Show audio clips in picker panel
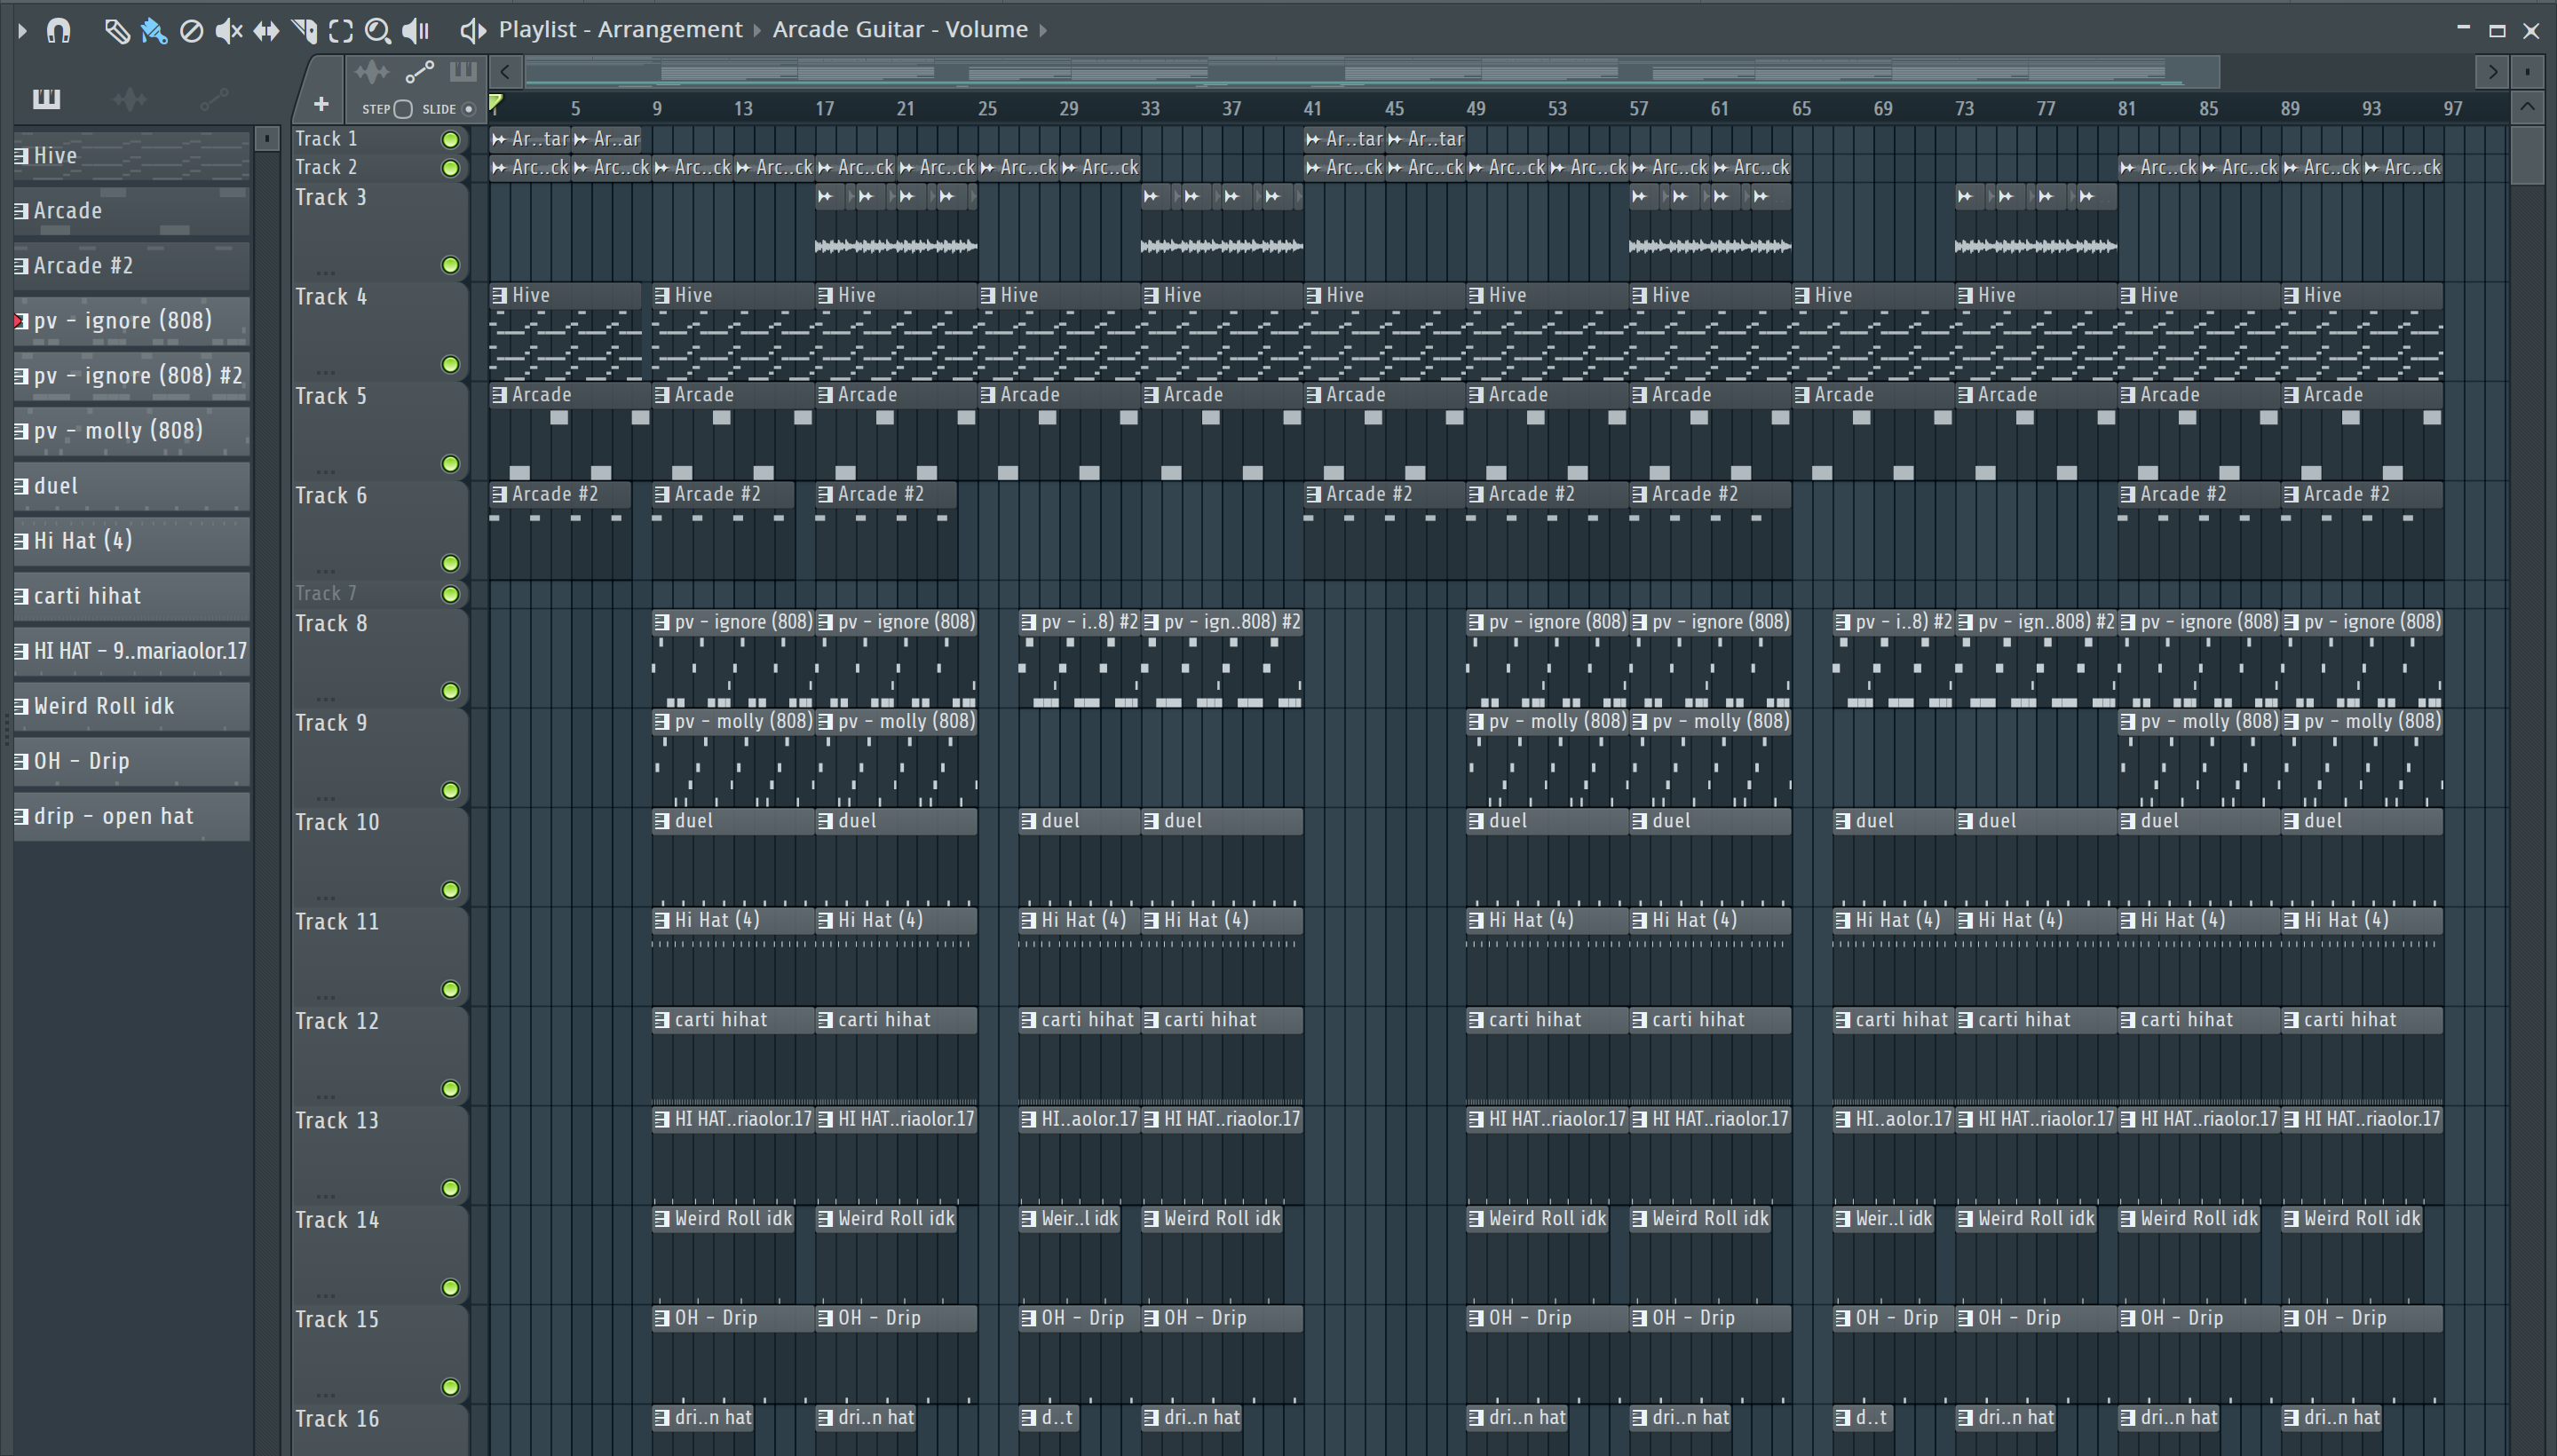Viewport: 2557px width, 1456px height. [x=130, y=98]
